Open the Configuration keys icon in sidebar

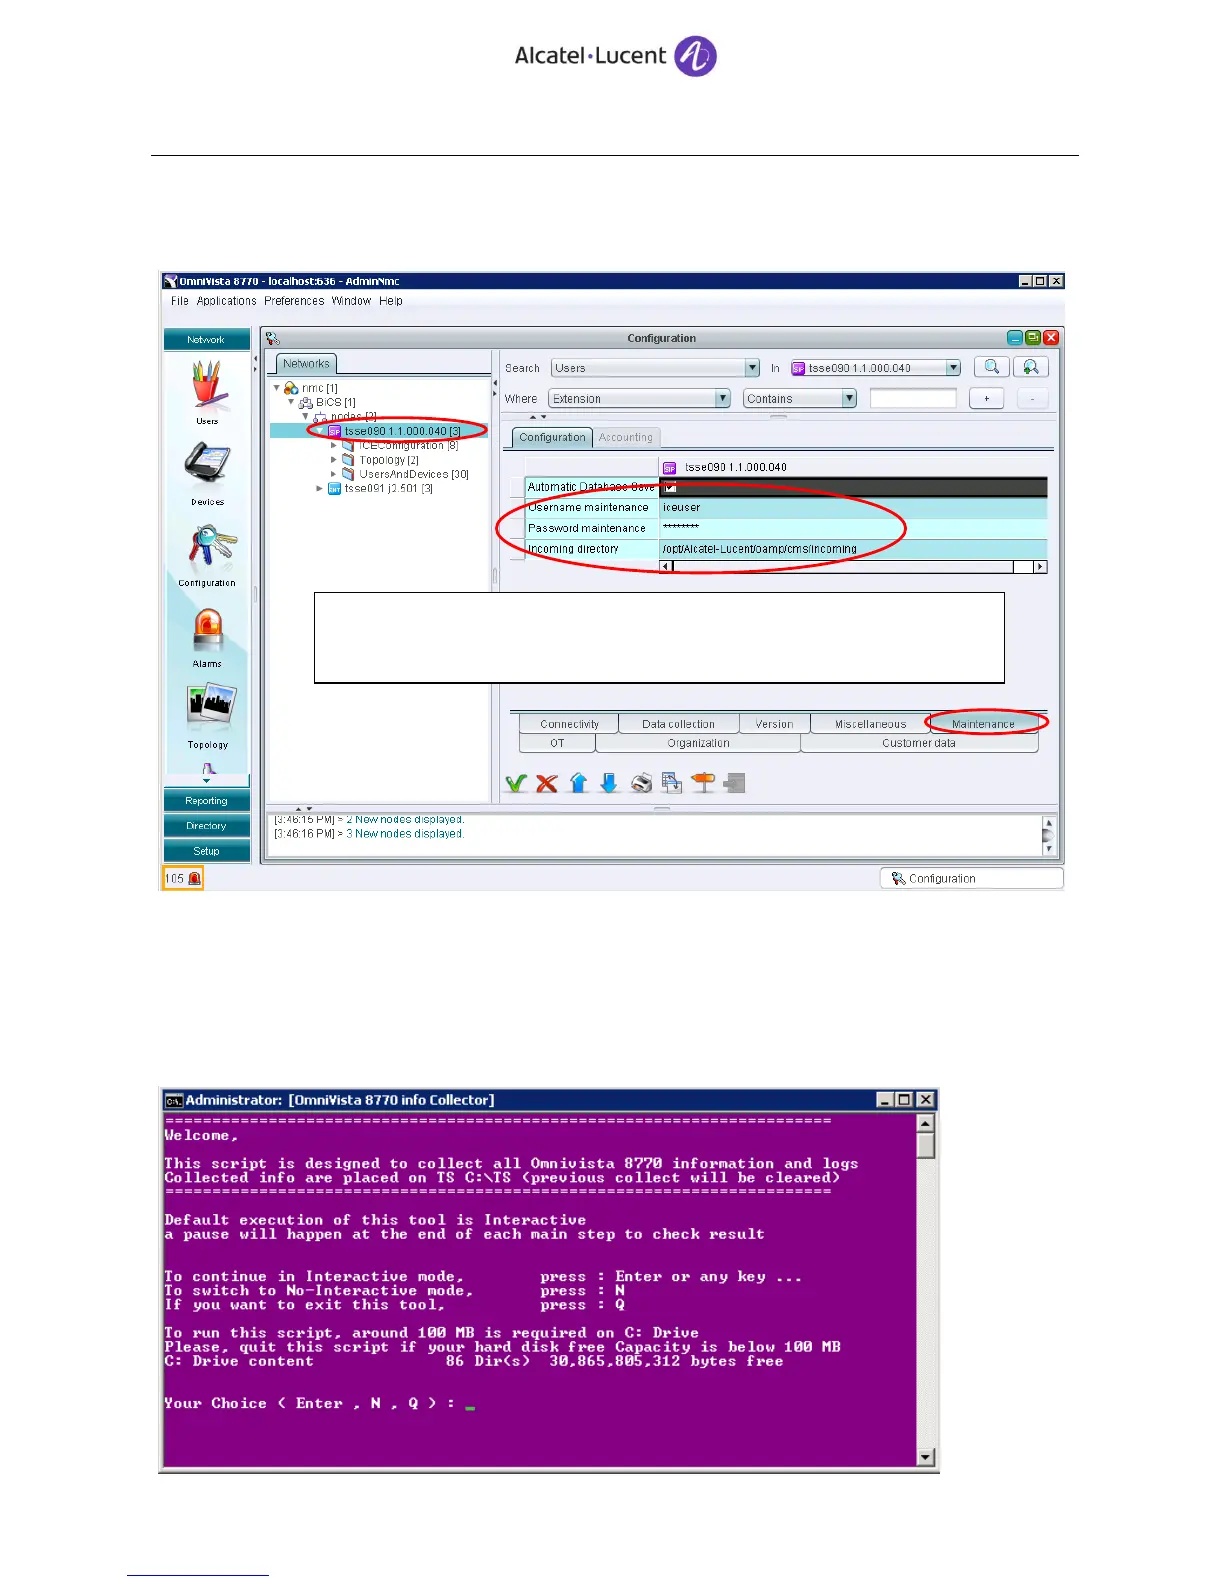[x=210, y=548]
